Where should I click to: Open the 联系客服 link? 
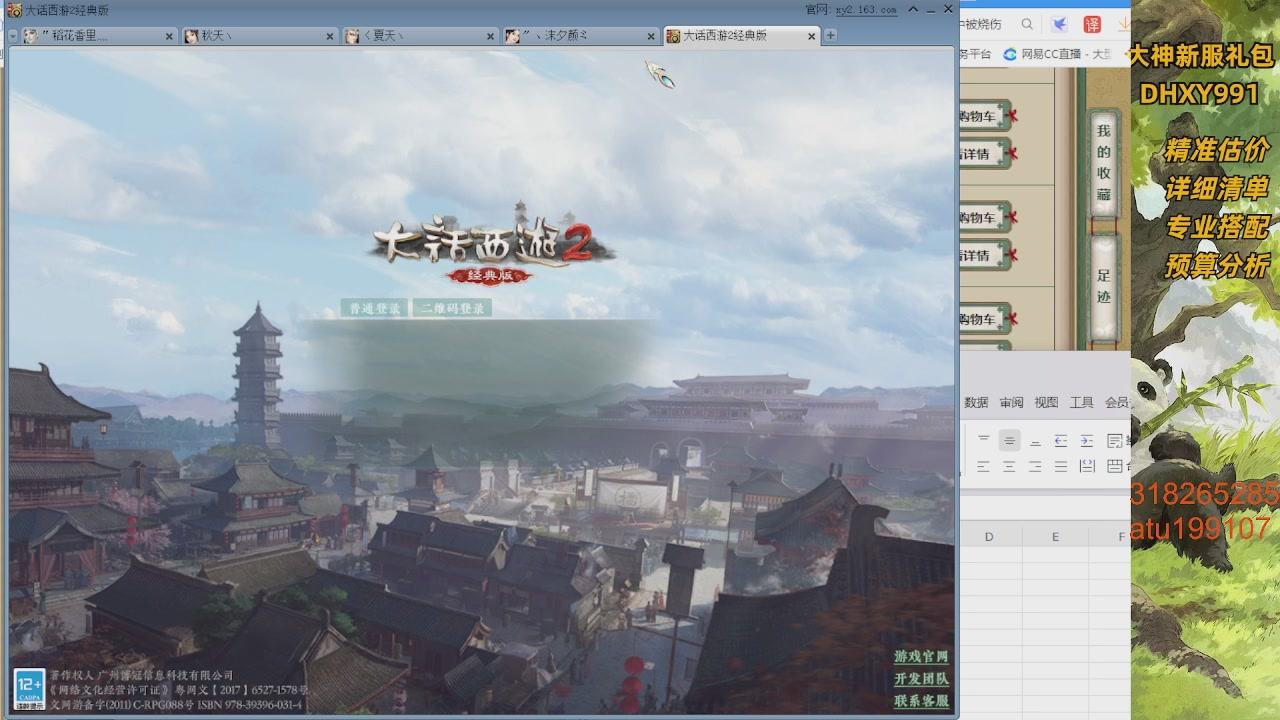[921, 701]
